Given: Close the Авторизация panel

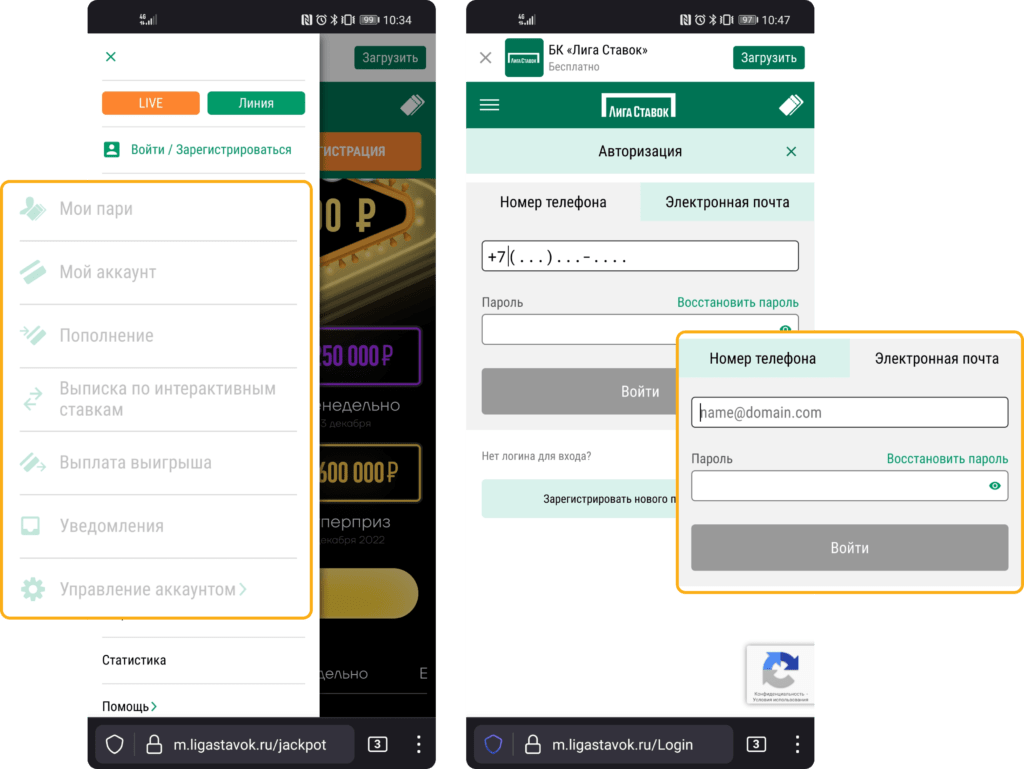Looking at the screenshot, I should [x=791, y=152].
